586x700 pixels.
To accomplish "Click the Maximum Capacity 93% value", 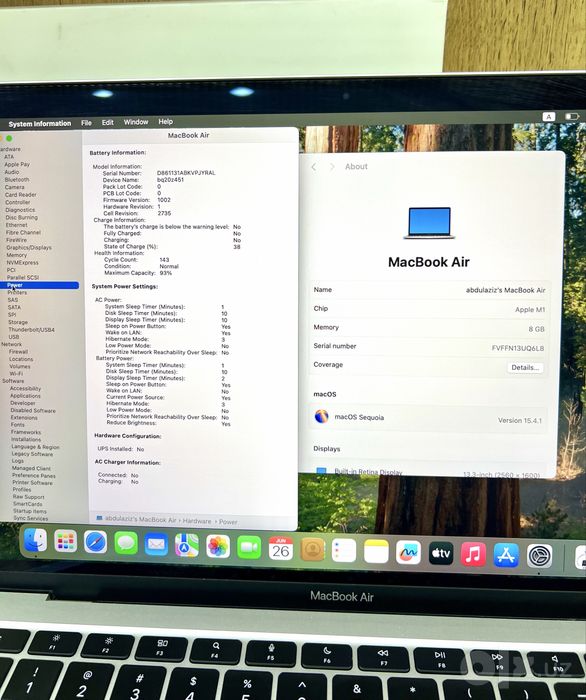I will [166, 273].
